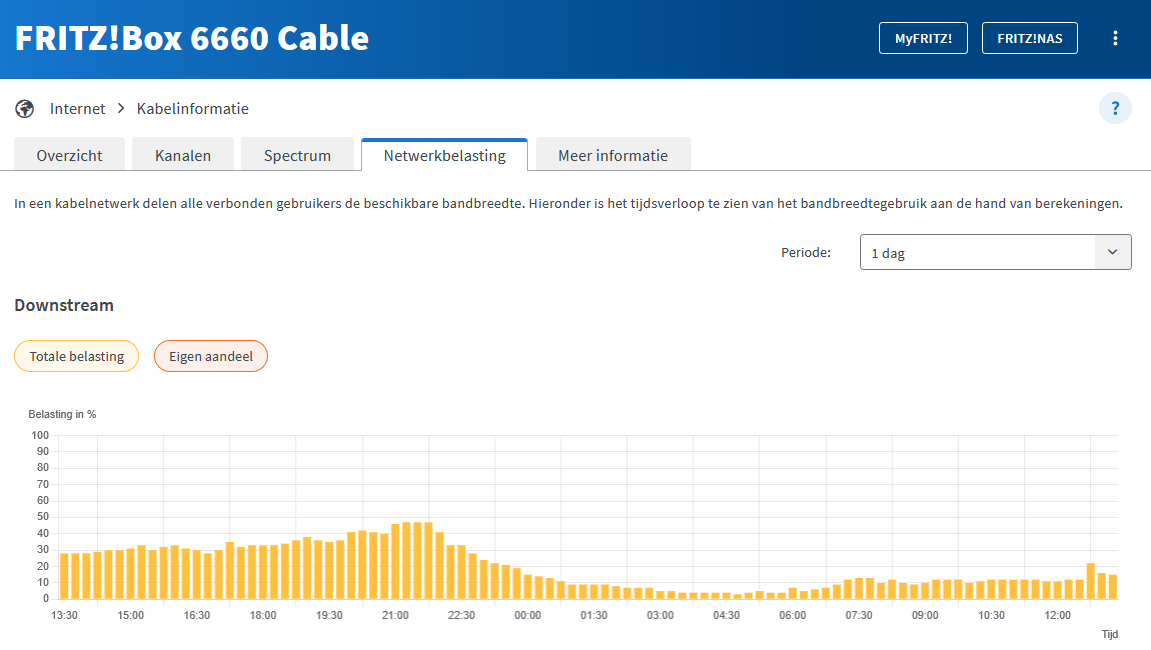Switch to the Overzicht tab
The image size is (1151, 650).
tap(70, 155)
